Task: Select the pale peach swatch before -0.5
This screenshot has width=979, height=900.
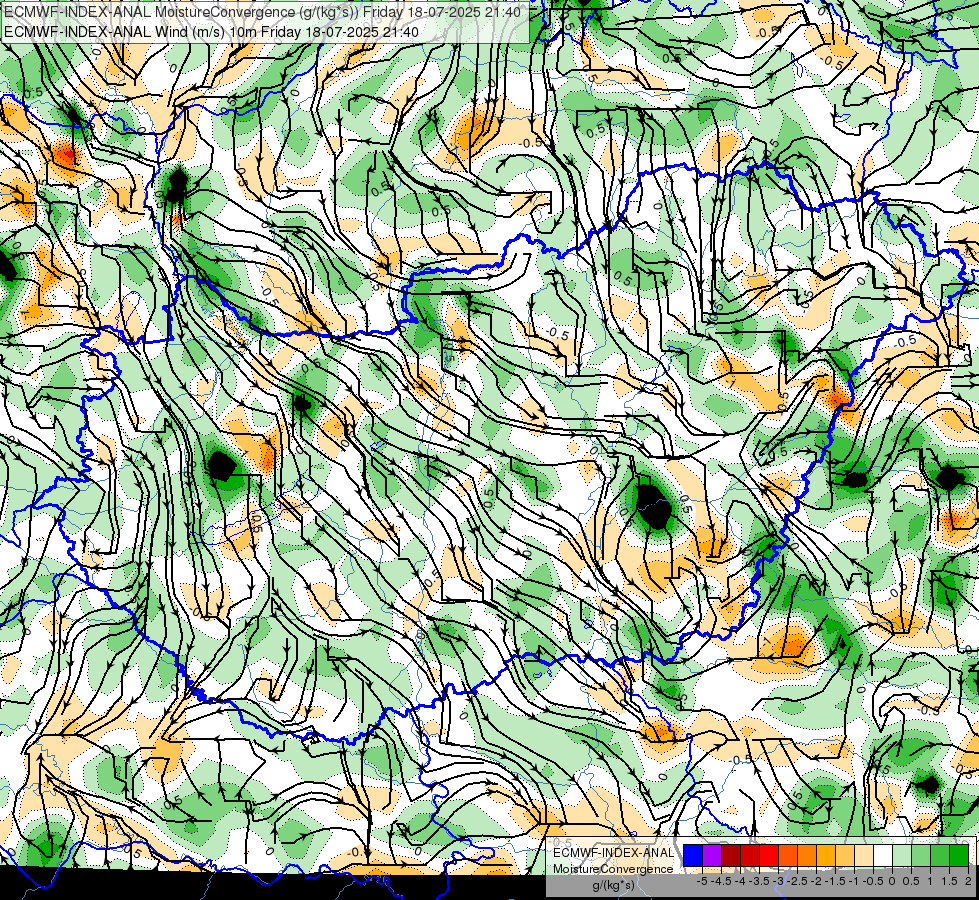Action: (864, 855)
